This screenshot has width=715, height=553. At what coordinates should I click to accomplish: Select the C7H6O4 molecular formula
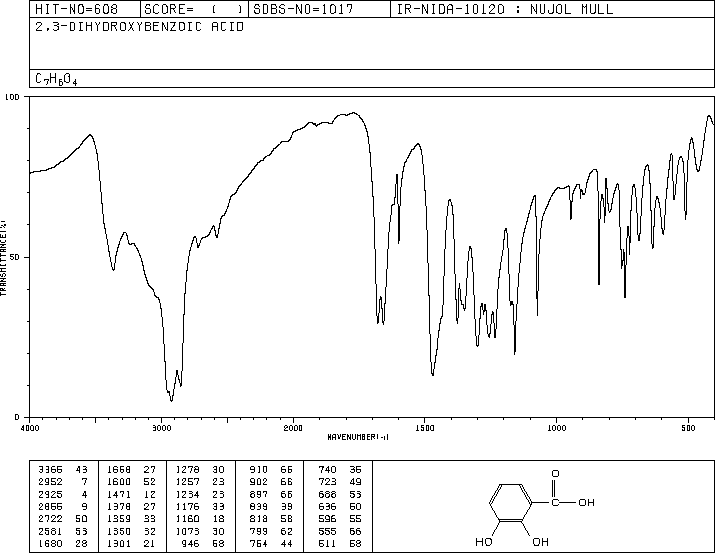[56, 79]
